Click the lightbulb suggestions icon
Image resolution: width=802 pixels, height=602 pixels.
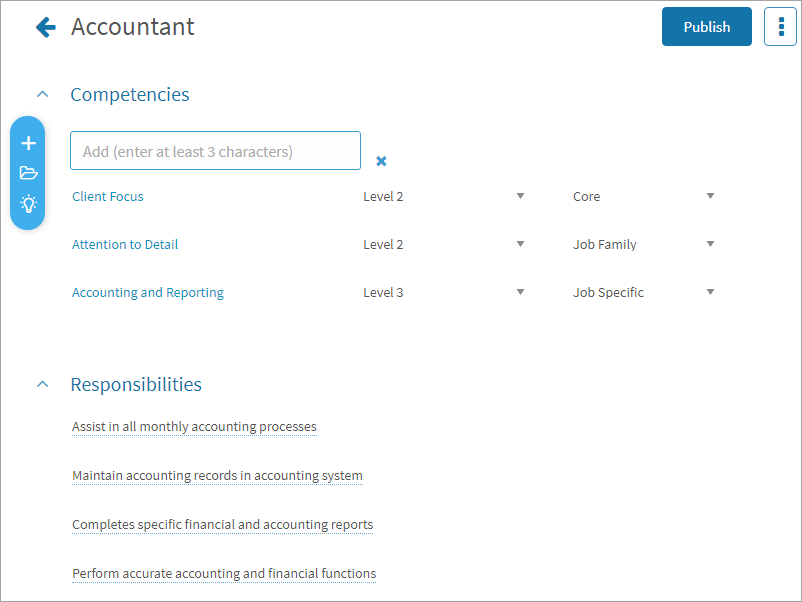point(29,204)
